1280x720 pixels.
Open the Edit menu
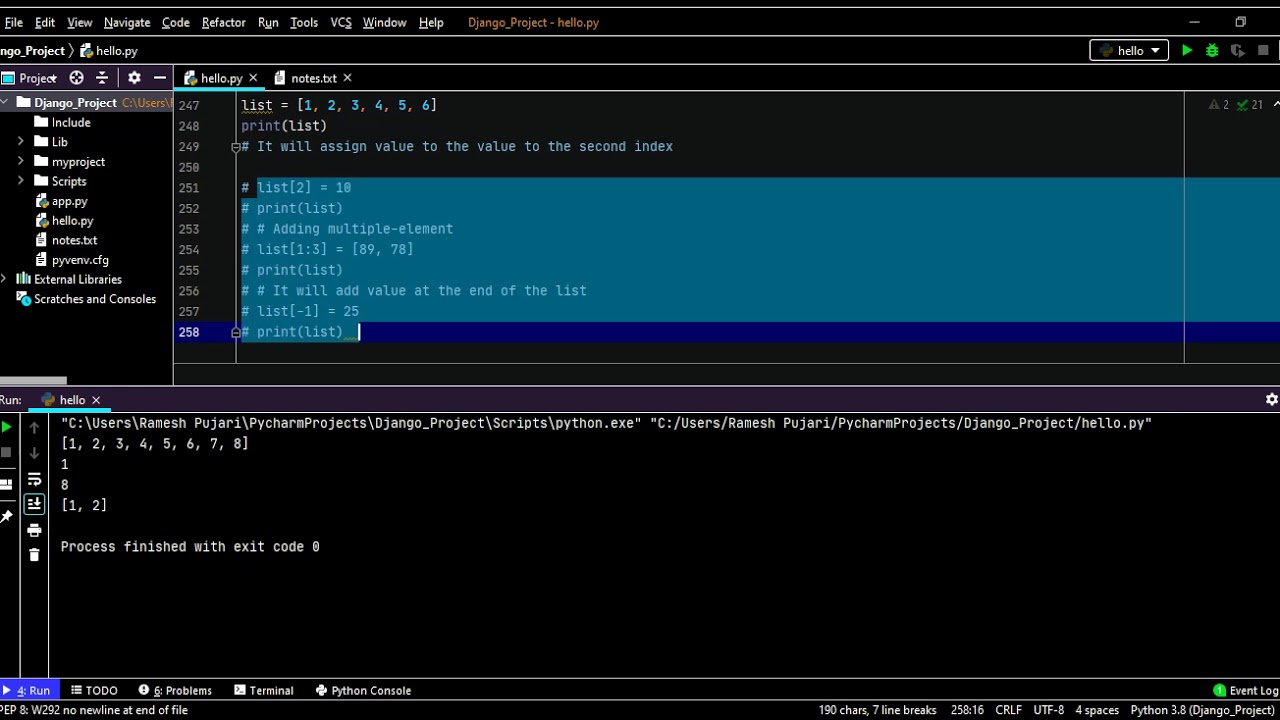(x=45, y=22)
